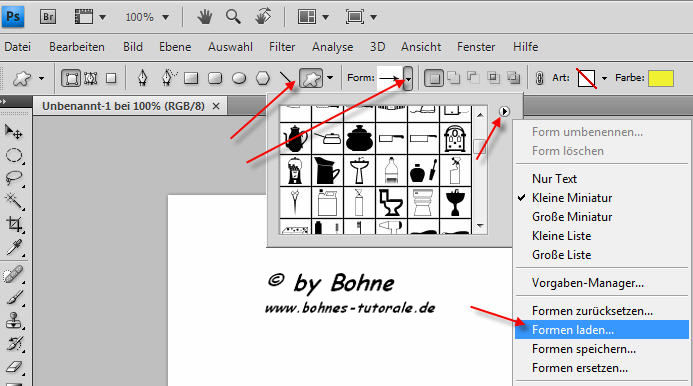
Task: Click the yellow Farbe color swatch
Action: pyautogui.click(x=661, y=79)
